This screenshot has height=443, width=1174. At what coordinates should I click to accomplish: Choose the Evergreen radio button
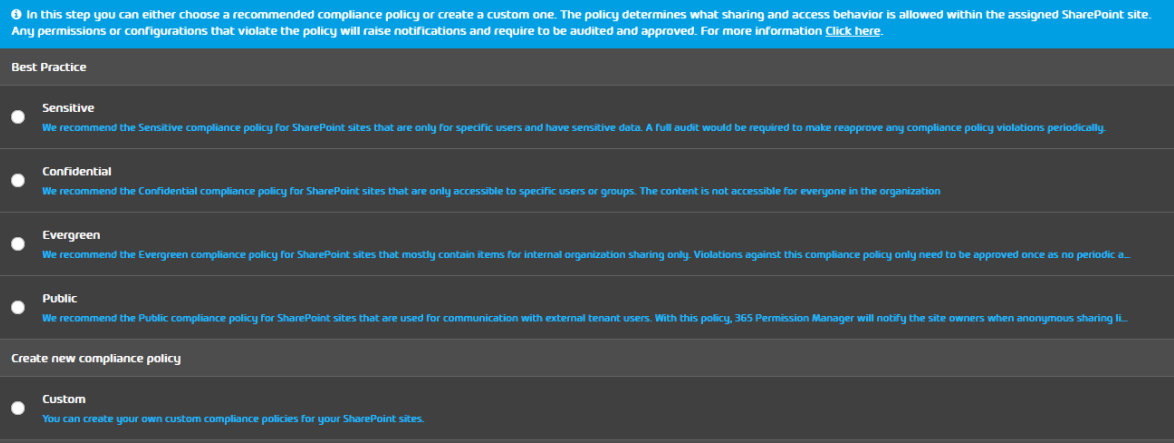click(18, 244)
